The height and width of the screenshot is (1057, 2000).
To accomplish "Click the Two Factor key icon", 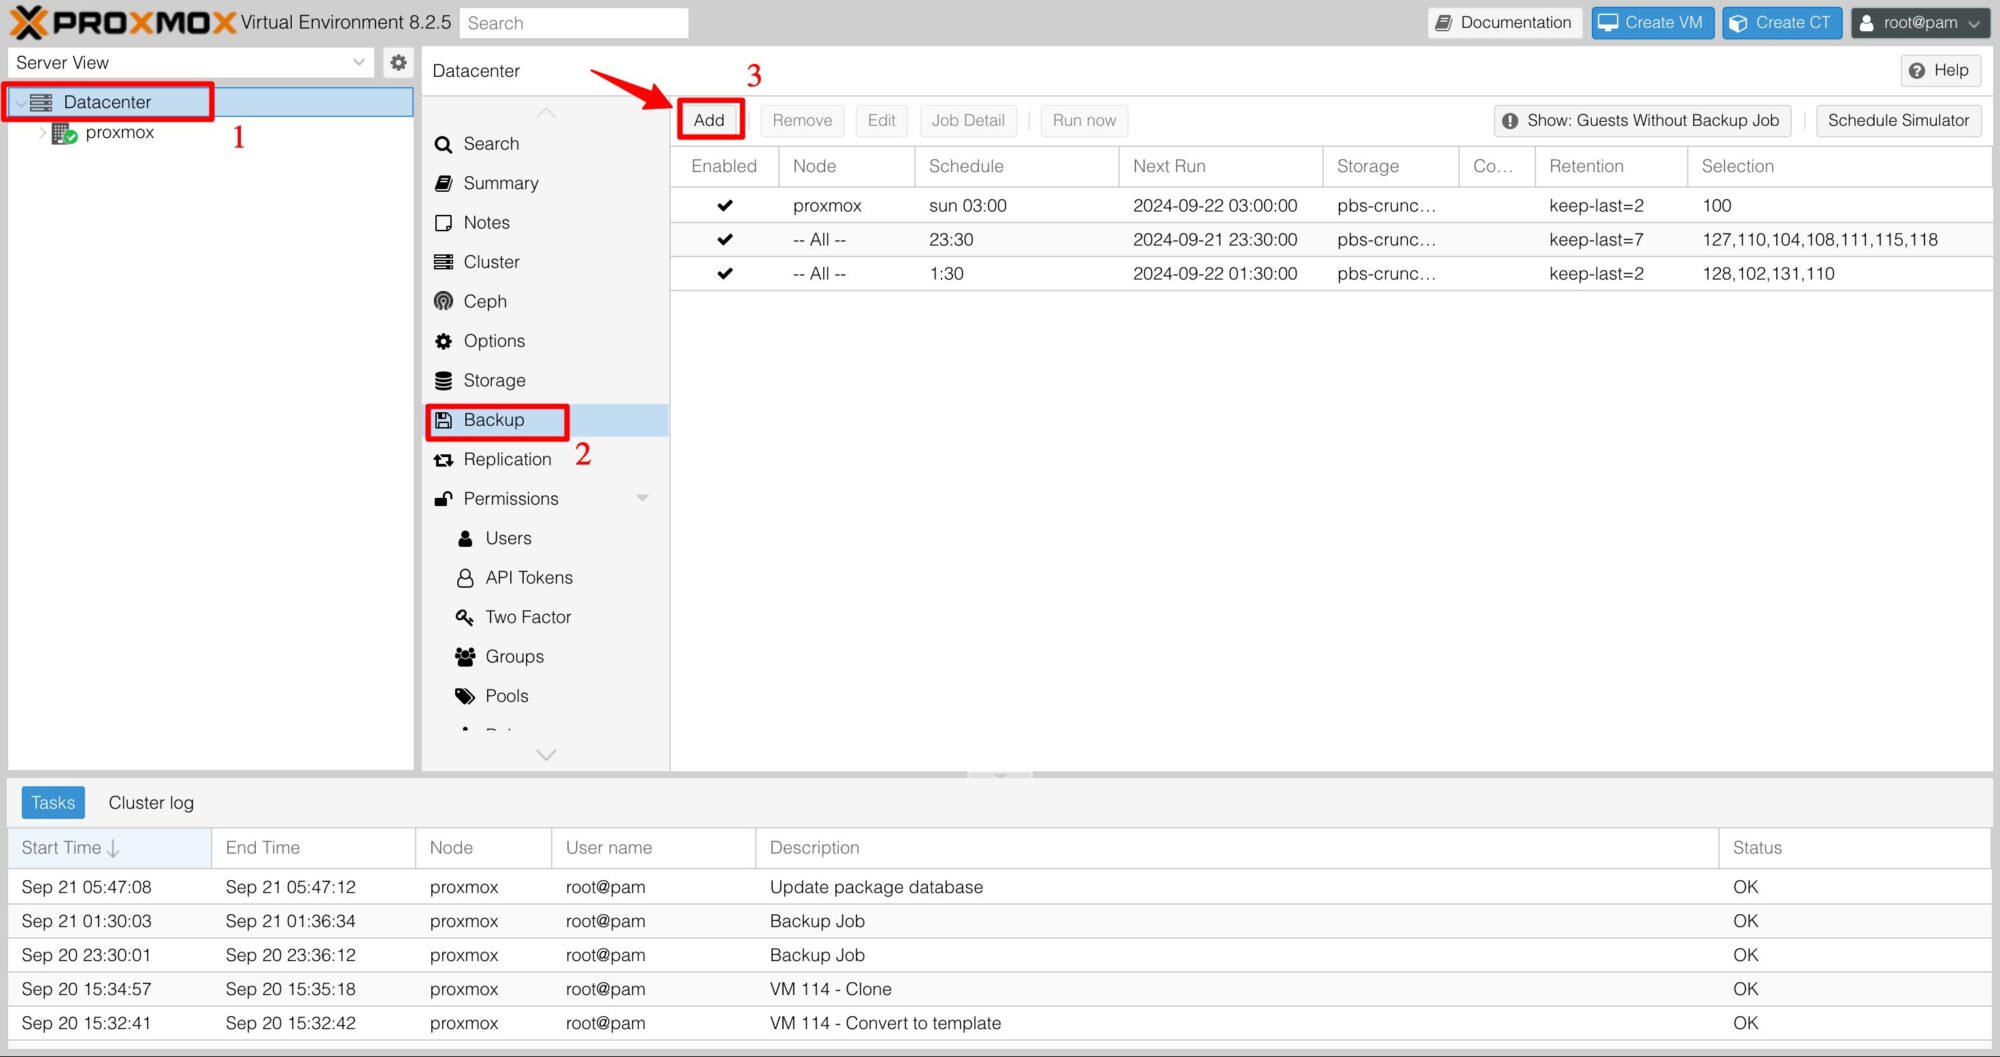I will [465, 617].
